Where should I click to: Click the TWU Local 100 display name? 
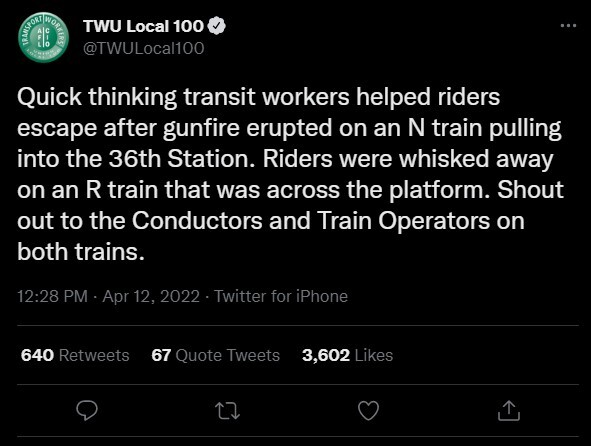click(x=144, y=26)
